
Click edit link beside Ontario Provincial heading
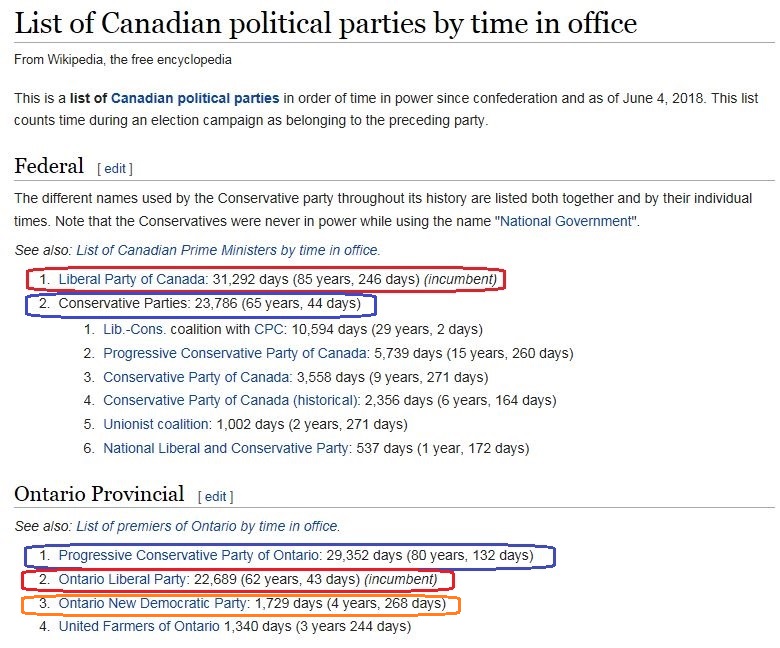pos(215,496)
